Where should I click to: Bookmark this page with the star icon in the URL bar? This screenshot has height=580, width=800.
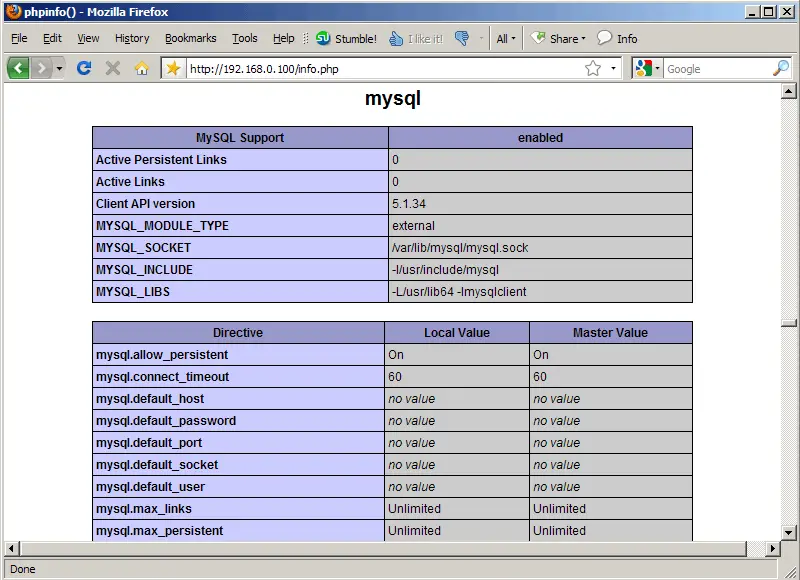[x=593, y=68]
